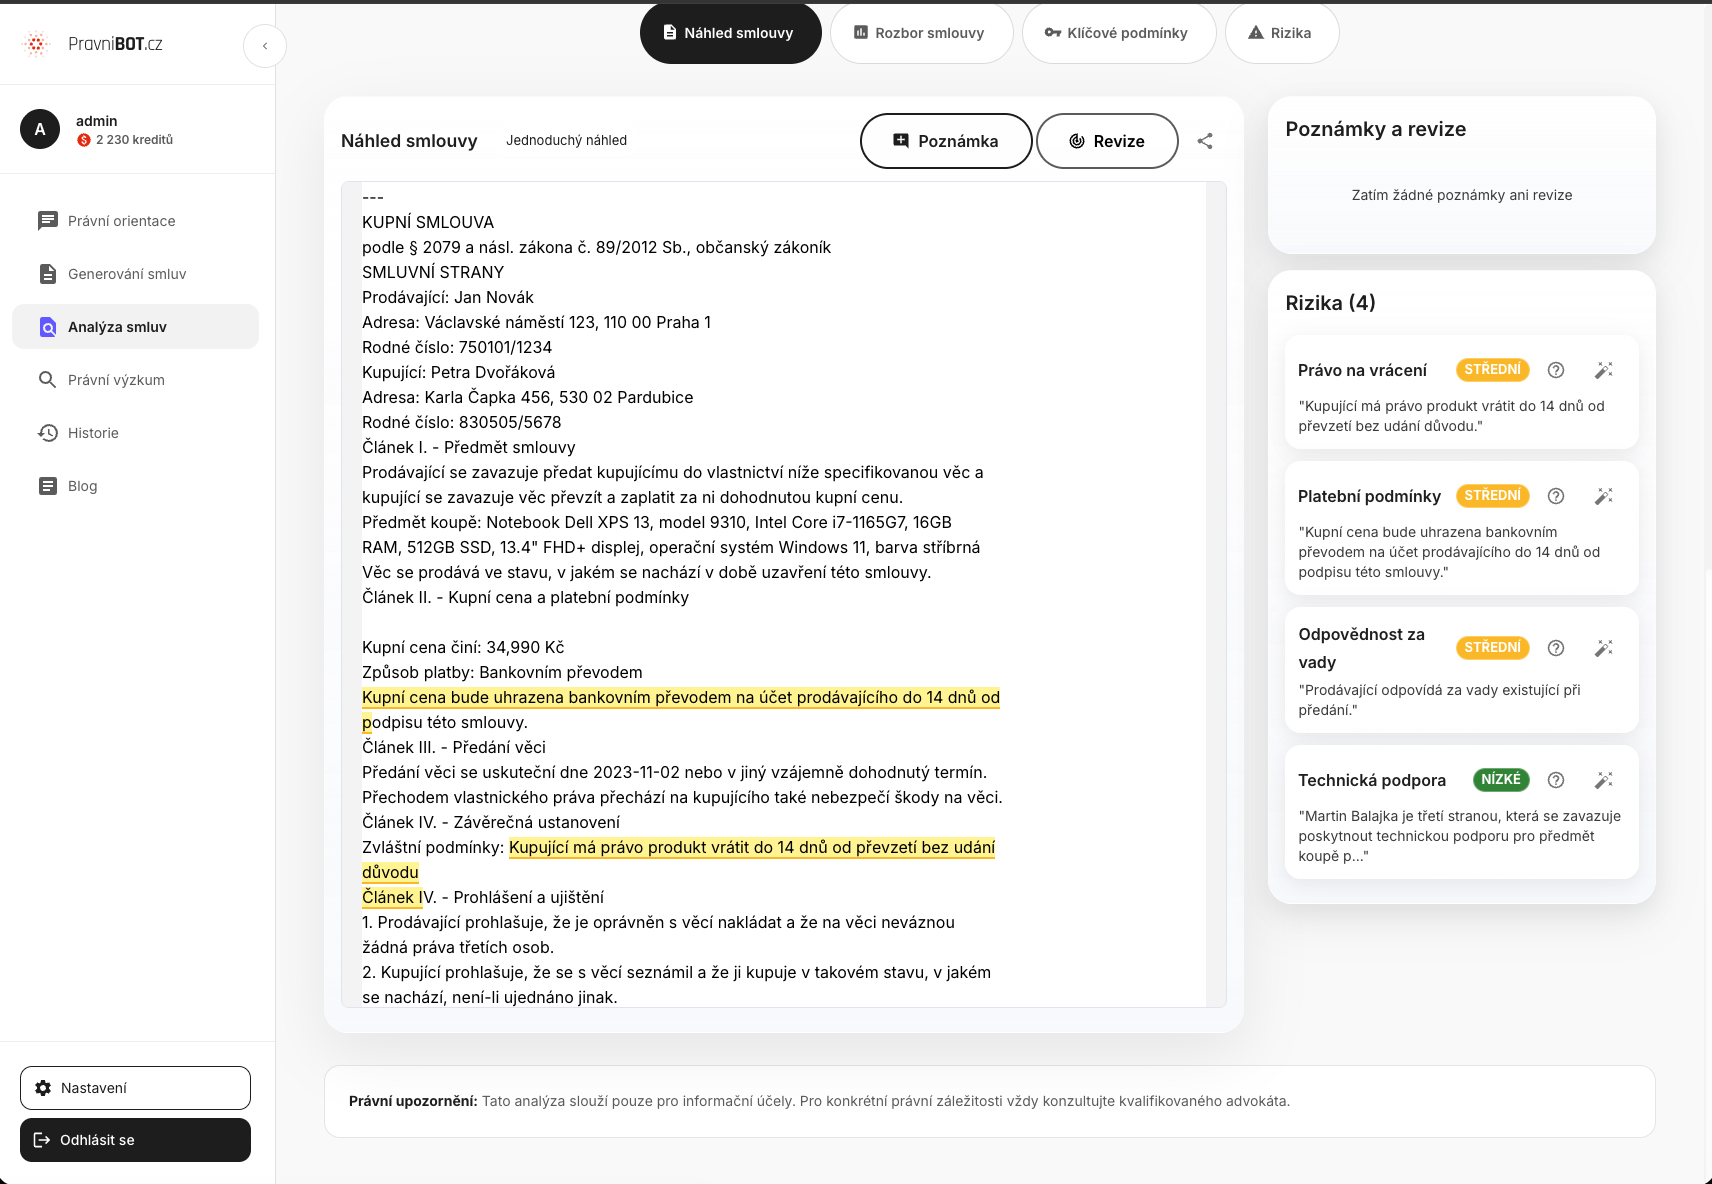Open the Rizika tab
This screenshot has width=1712, height=1184.
pos(1282,33)
